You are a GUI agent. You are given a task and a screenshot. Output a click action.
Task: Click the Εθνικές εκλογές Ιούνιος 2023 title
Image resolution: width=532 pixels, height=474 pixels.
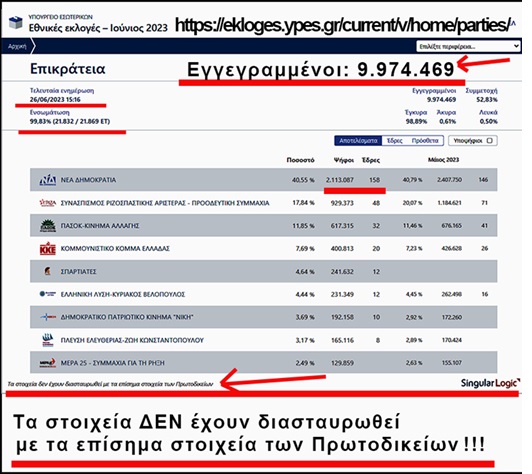coord(98,28)
